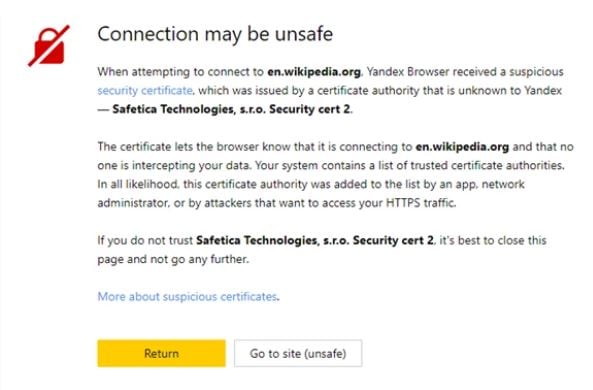
Task: Click bold en.wikipedia.org in first paragraph
Action: (x=314, y=72)
